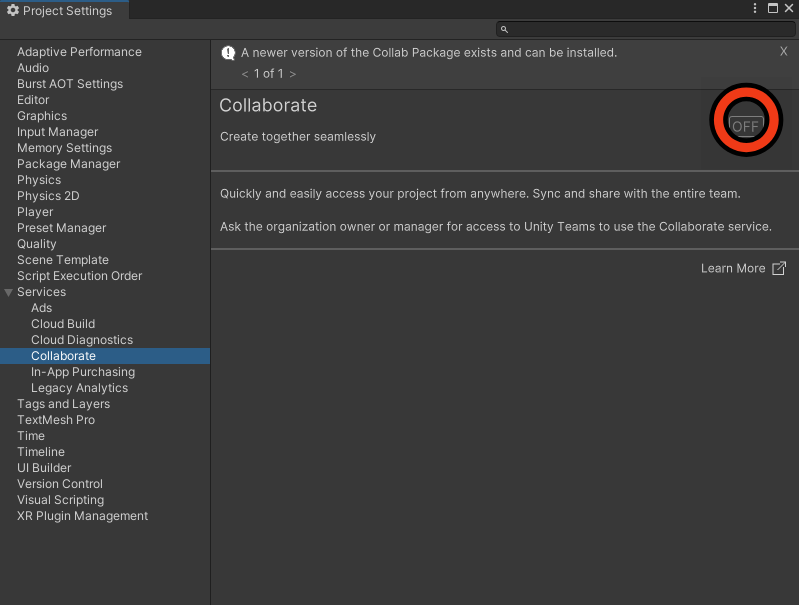Select Audio settings

pyautogui.click(x=33, y=68)
